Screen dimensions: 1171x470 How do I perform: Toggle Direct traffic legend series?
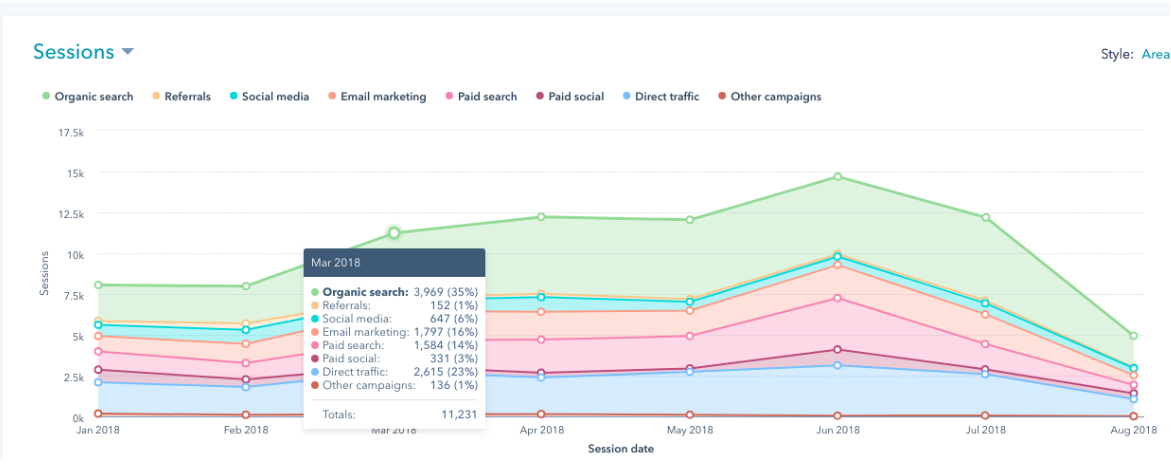click(660, 96)
